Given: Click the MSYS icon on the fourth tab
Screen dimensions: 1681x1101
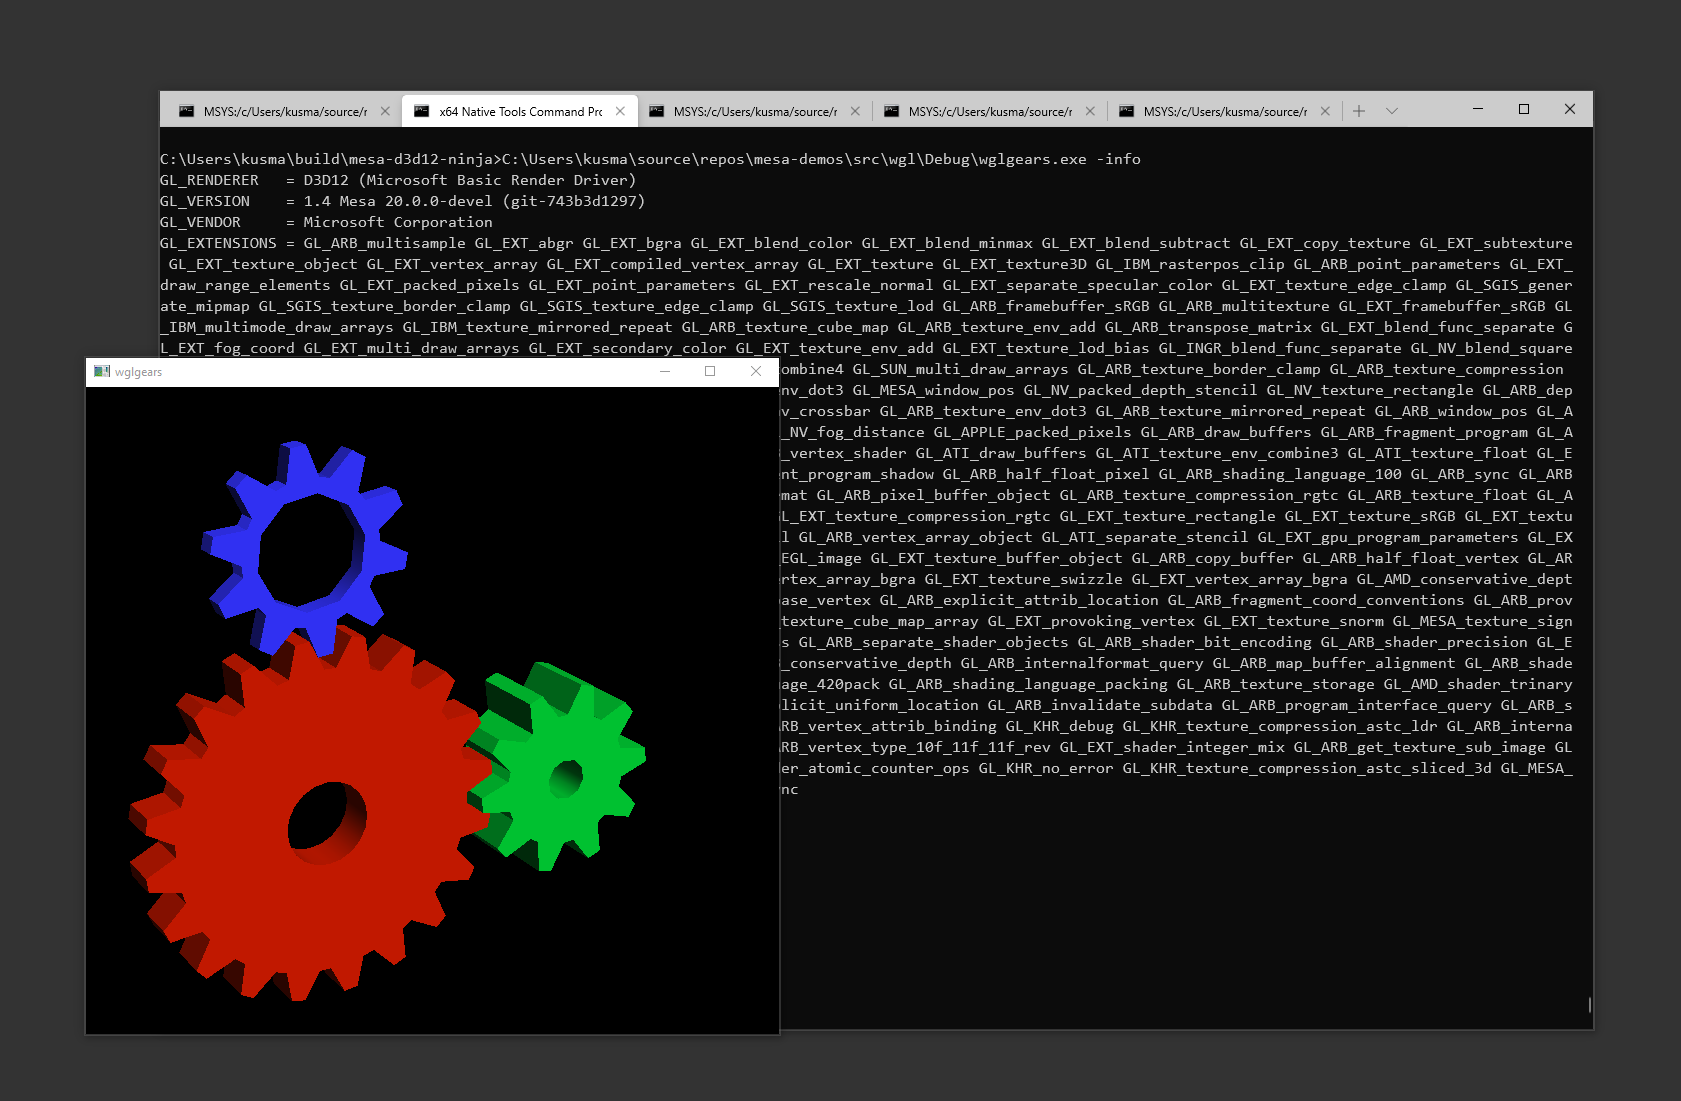Looking at the screenshot, I should (893, 111).
